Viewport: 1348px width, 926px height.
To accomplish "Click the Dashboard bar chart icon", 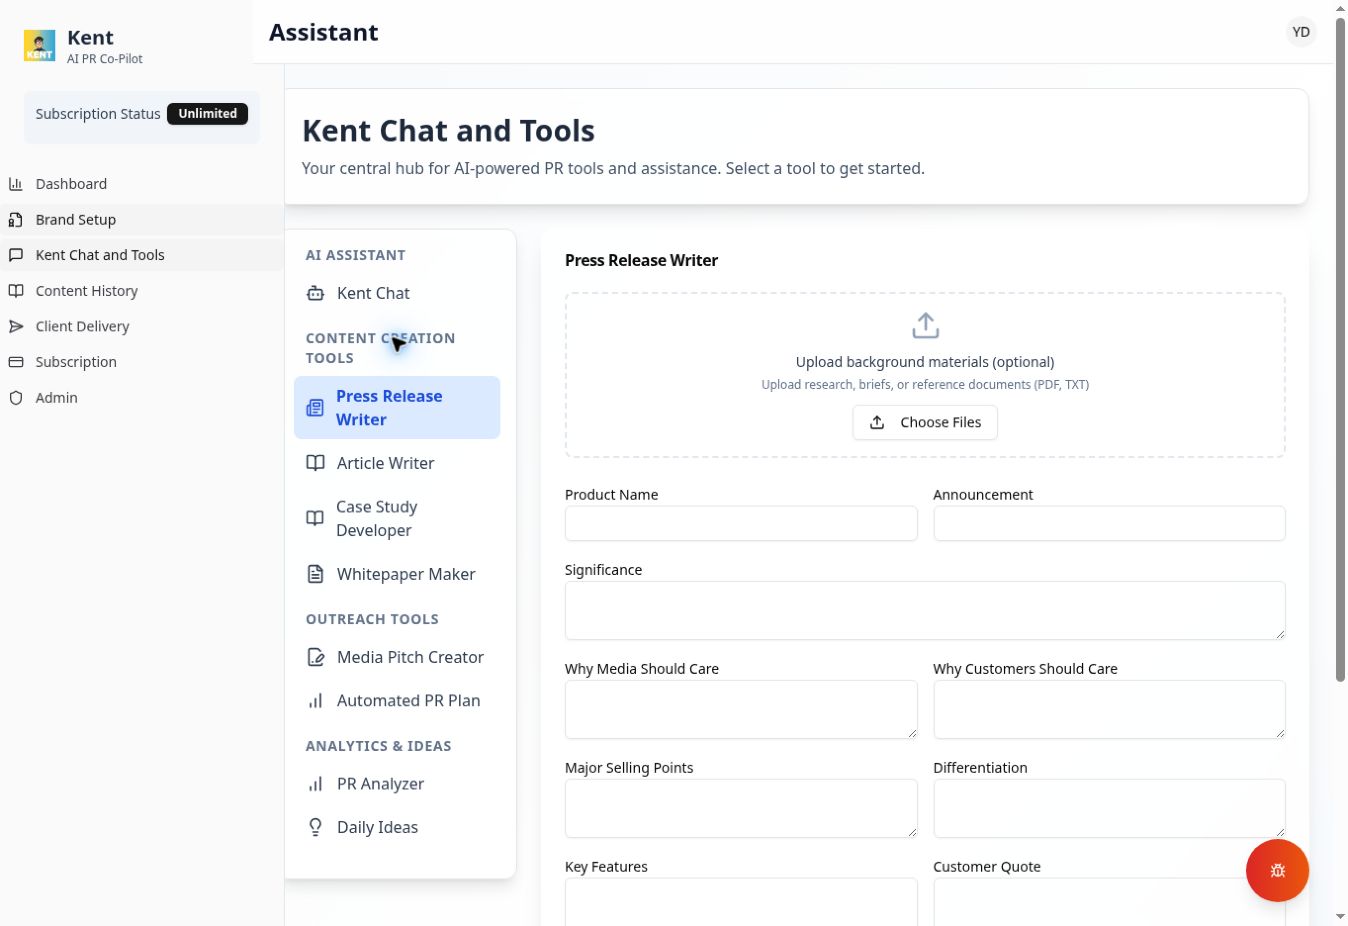I will (16, 184).
